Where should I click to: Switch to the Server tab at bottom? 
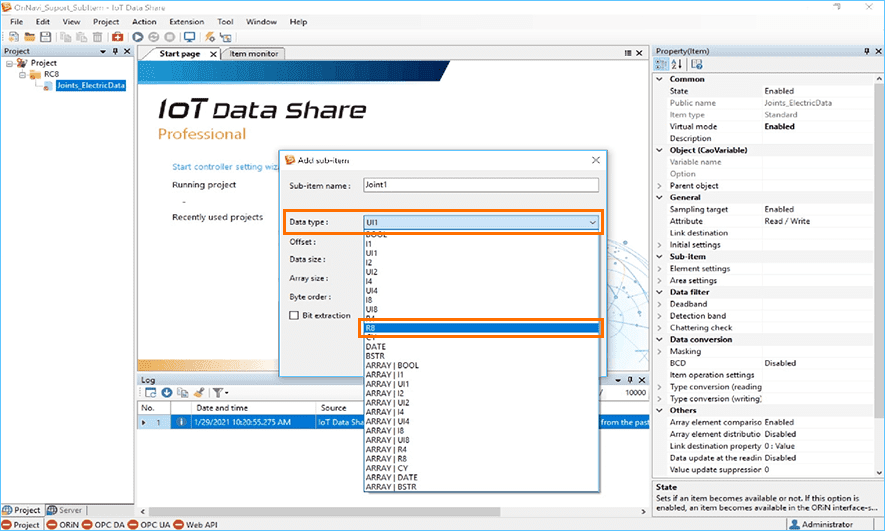point(65,510)
